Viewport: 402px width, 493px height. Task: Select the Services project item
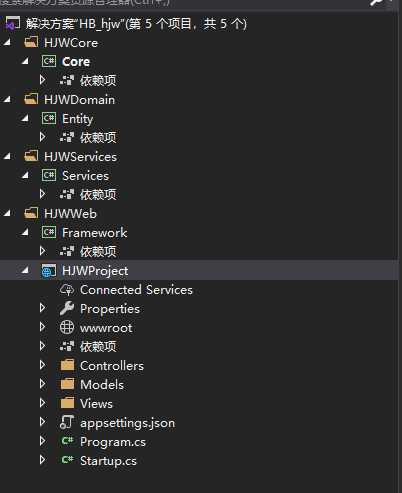[85, 176]
